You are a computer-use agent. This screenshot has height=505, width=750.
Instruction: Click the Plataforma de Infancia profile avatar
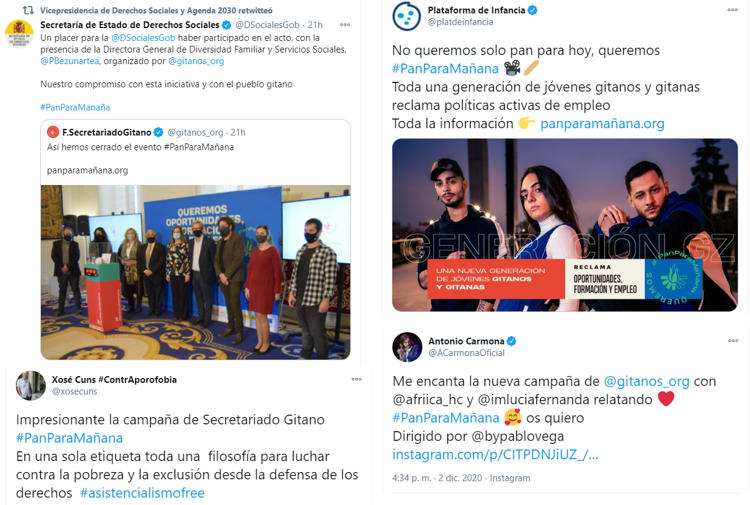pyautogui.click(x=407, y=16)
